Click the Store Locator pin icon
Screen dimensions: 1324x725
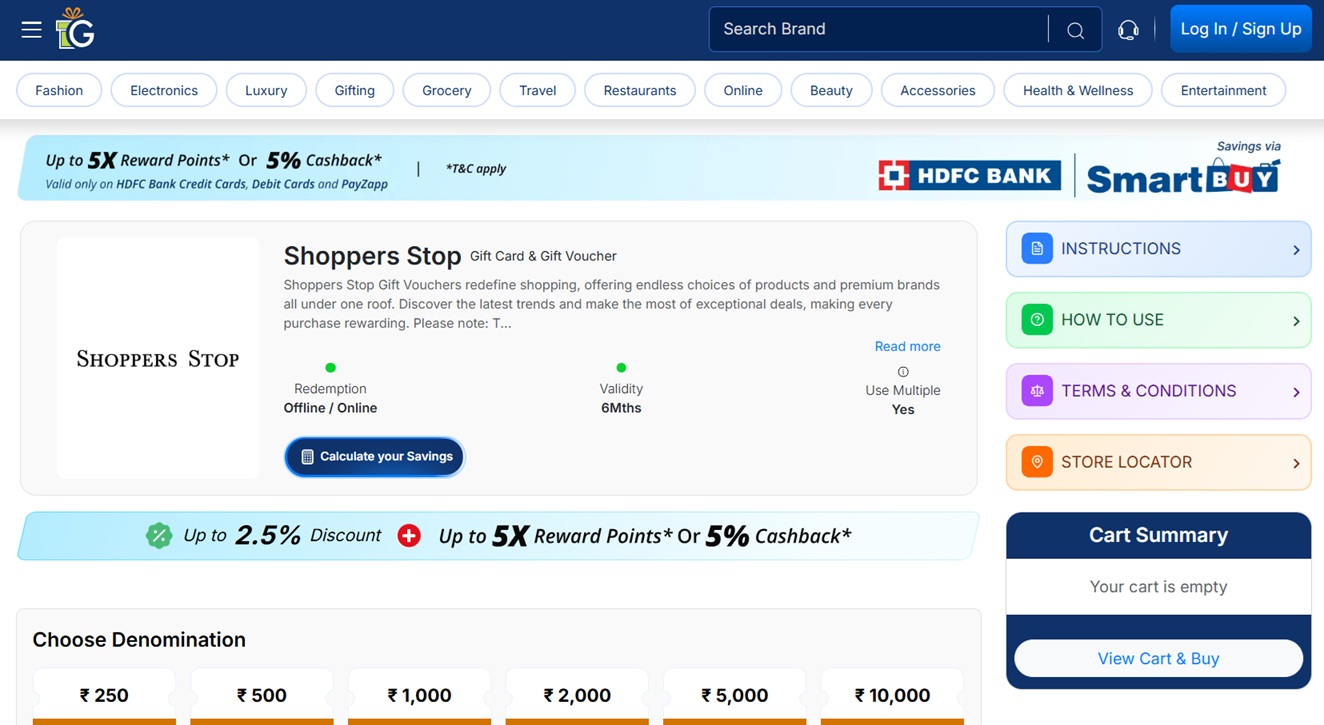[1037, 462]
